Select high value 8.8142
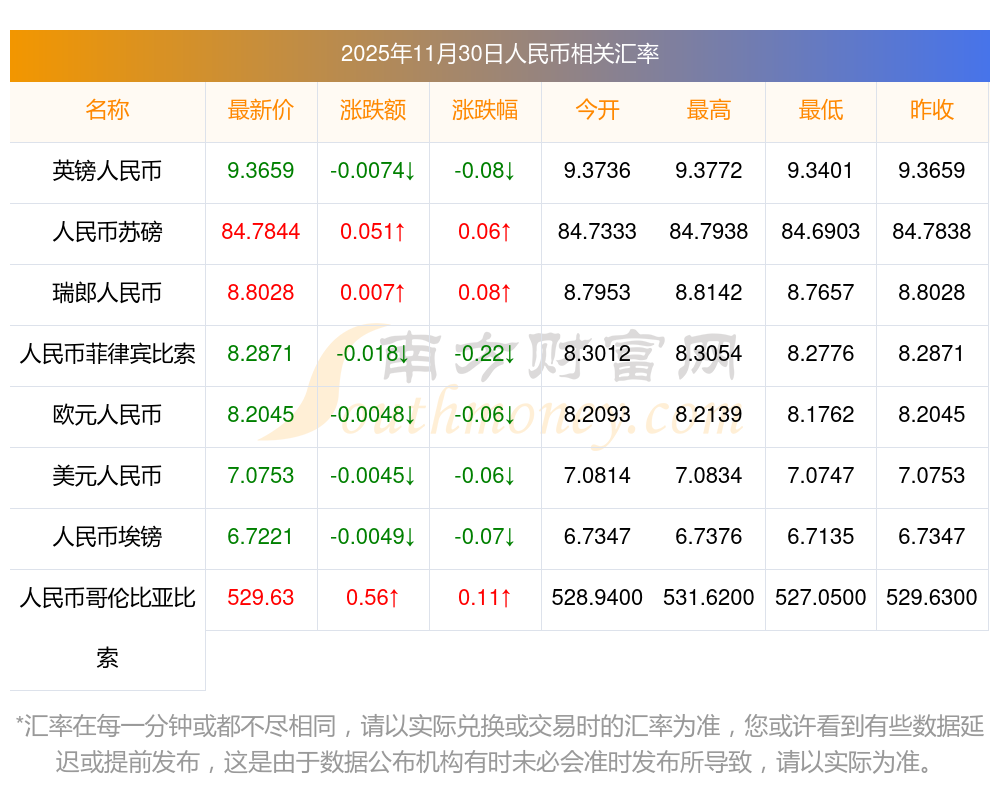Screen dimensions: 1000x793 point(709,293)
